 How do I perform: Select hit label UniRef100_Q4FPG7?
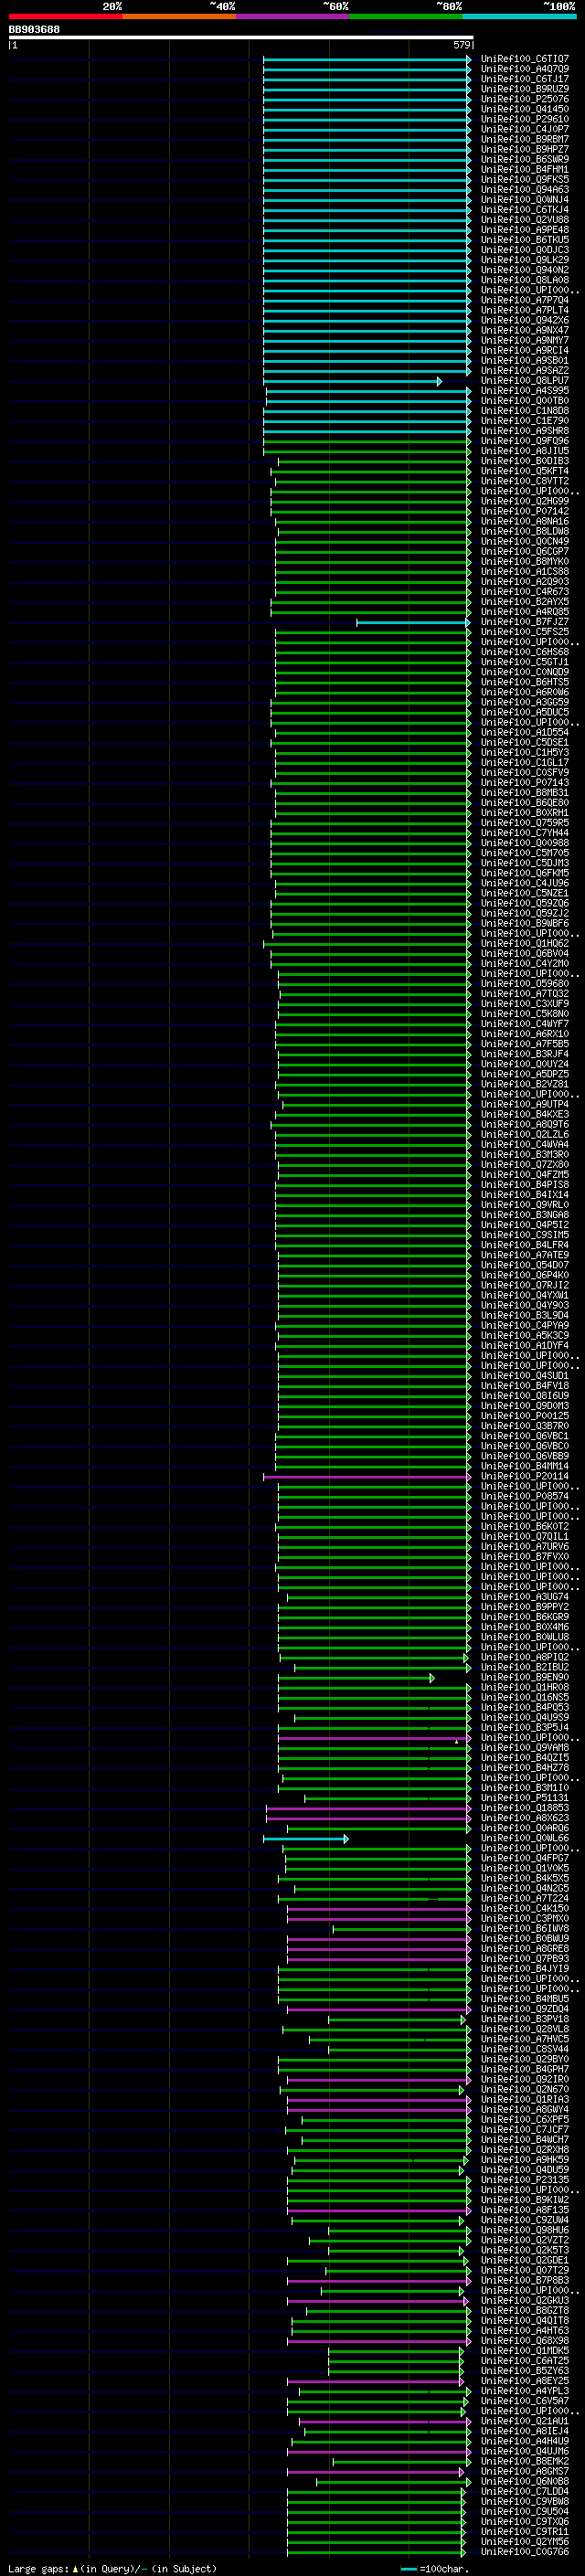(525, 1858)
